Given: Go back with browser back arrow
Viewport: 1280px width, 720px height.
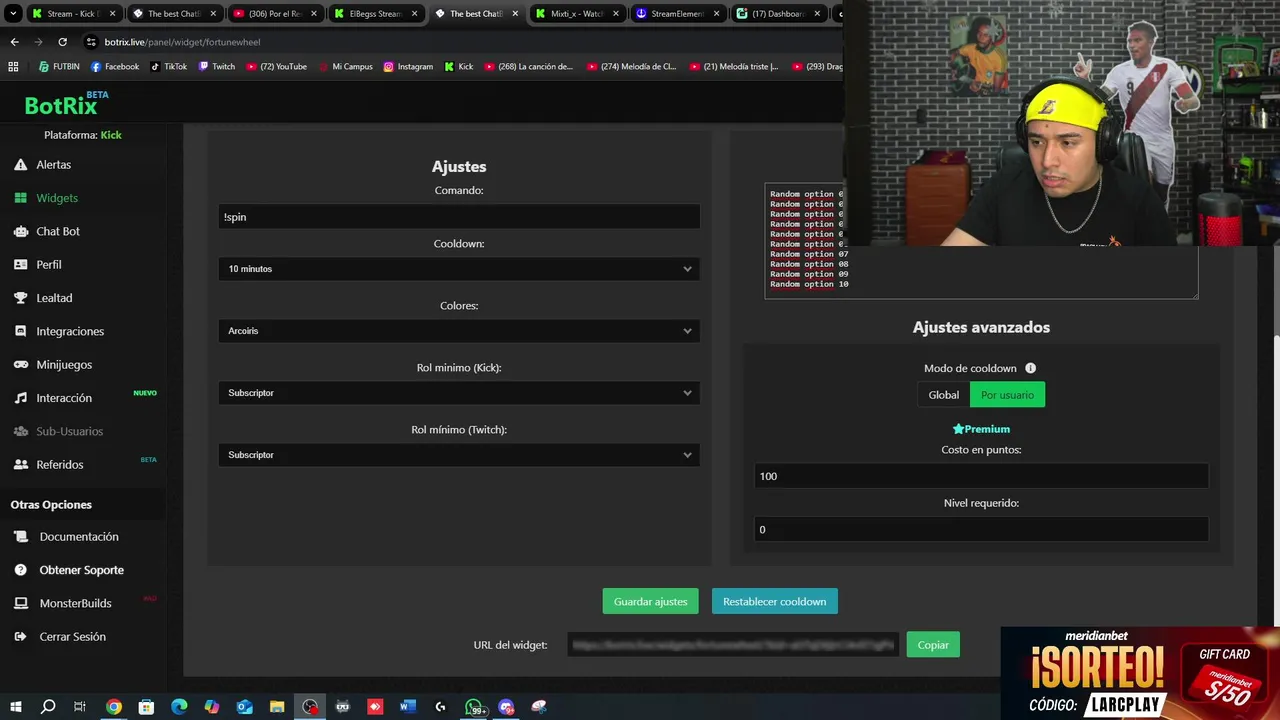Looking at the screenshot, I should (x=14, y=42).
